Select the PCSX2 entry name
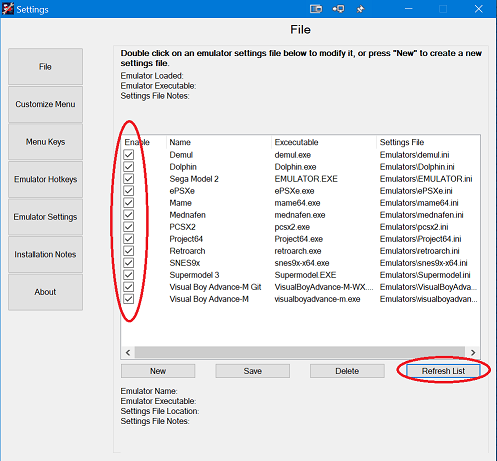This screenshot has height=461, width=497. tap(182, 227)
